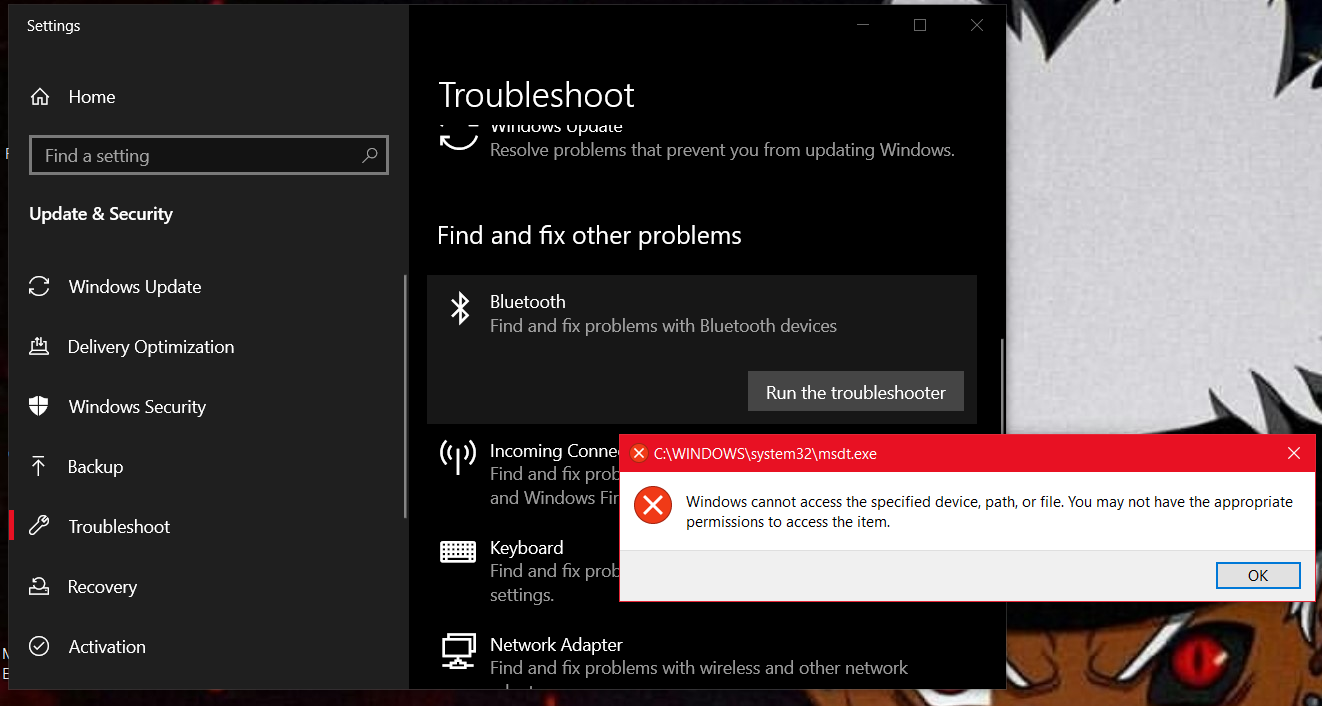Image resolution: width=1322 pixels, height=706 pixels.
Task: Click the Find and fix other problems heading
Action: coord(589,235)
